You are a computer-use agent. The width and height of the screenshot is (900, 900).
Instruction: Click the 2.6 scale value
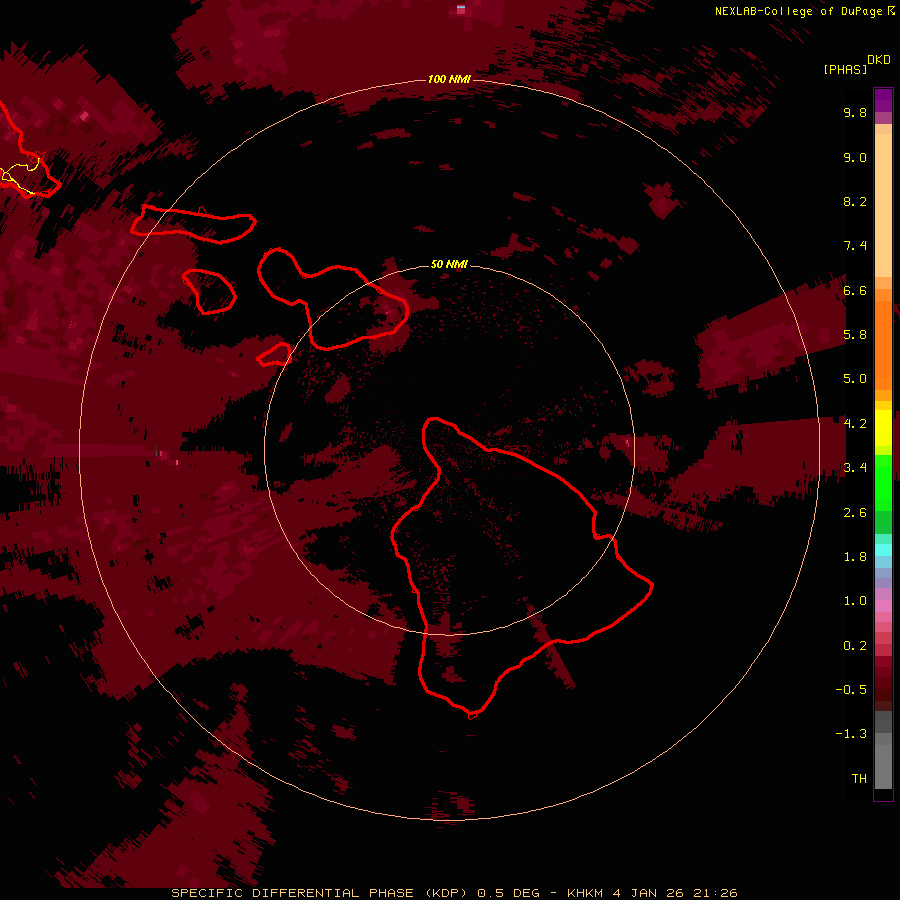855,513
